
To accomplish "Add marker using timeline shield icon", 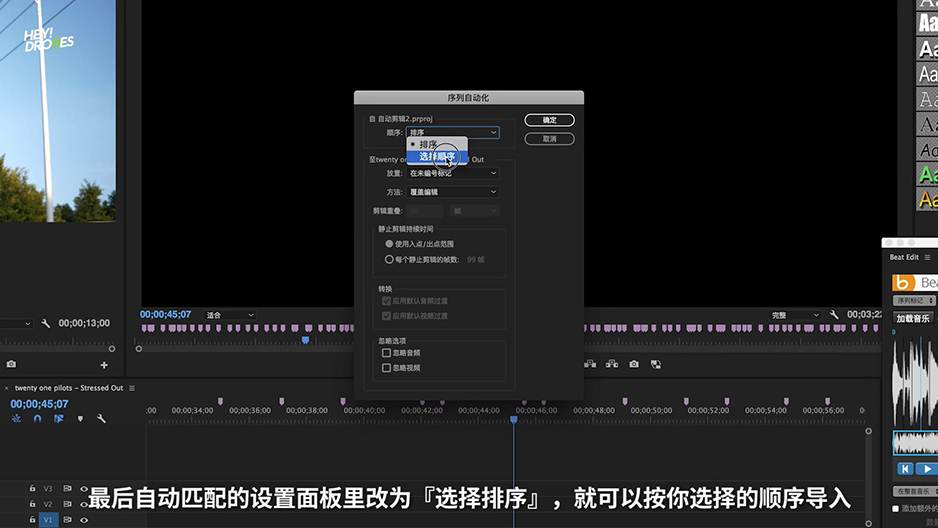I will 80,419.
